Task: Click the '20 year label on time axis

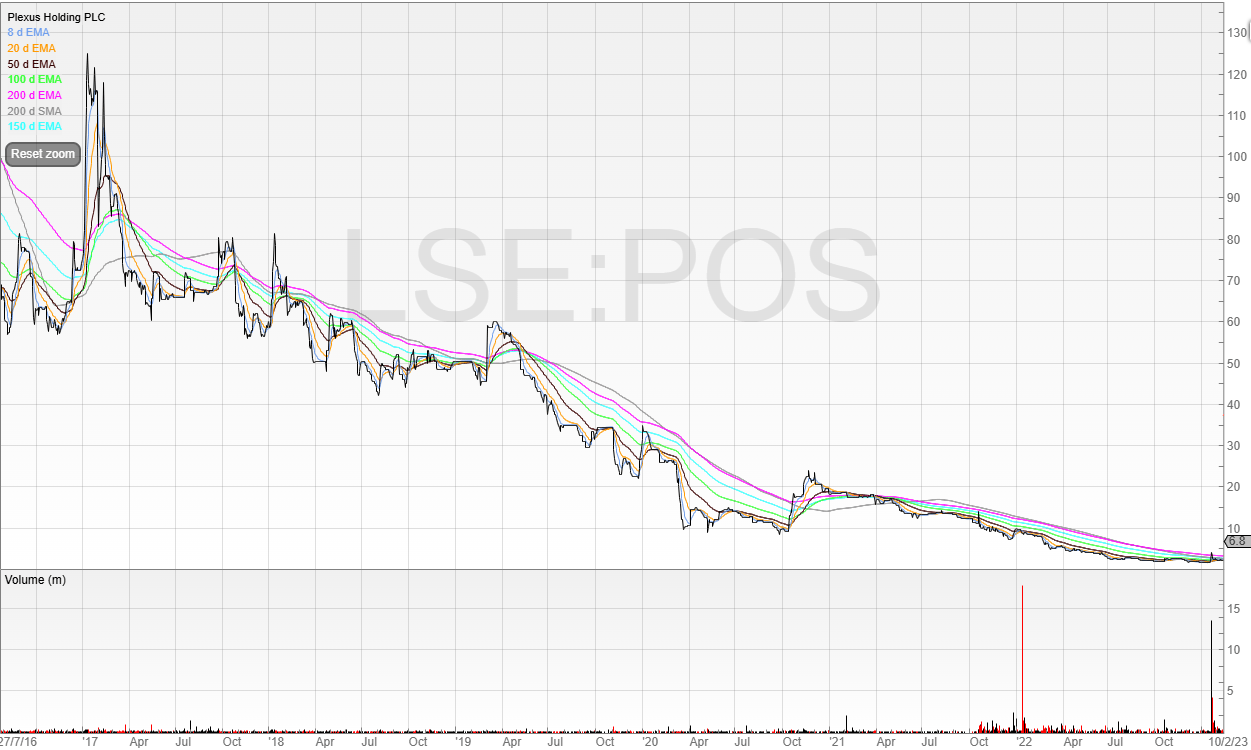Action: point(650,742)
